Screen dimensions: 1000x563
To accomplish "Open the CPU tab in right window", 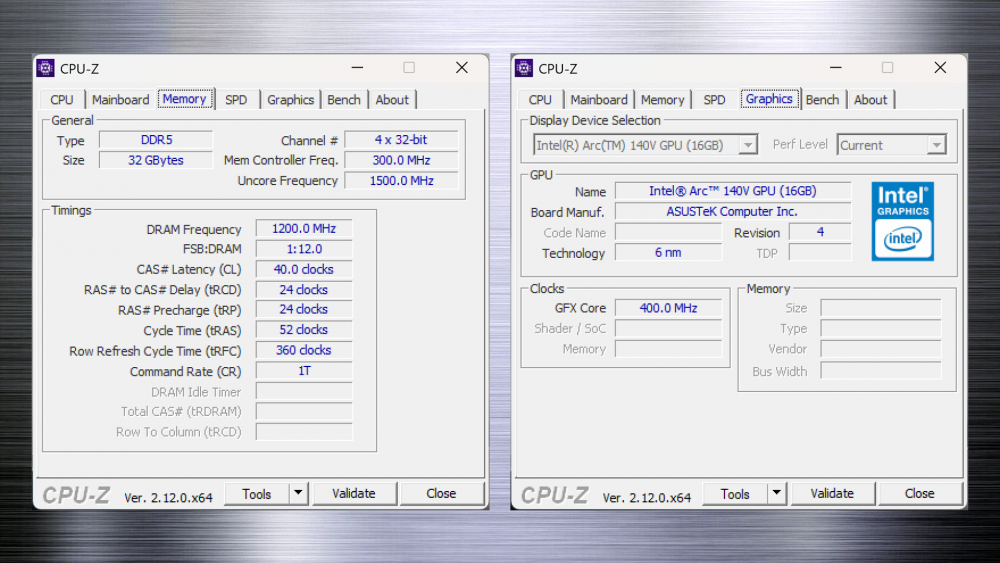I will (x=540, y=99).
